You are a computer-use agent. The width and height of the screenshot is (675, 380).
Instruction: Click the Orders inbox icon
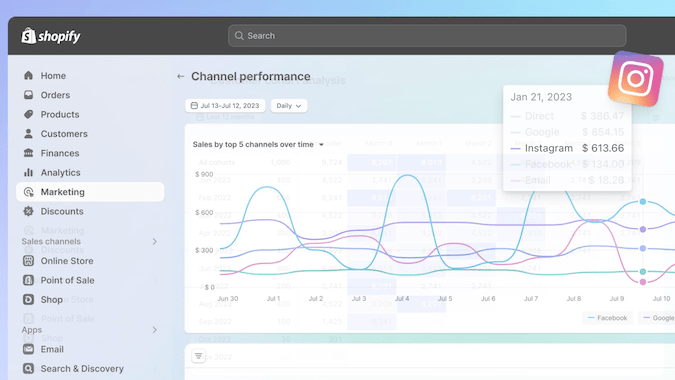point(28,95)
